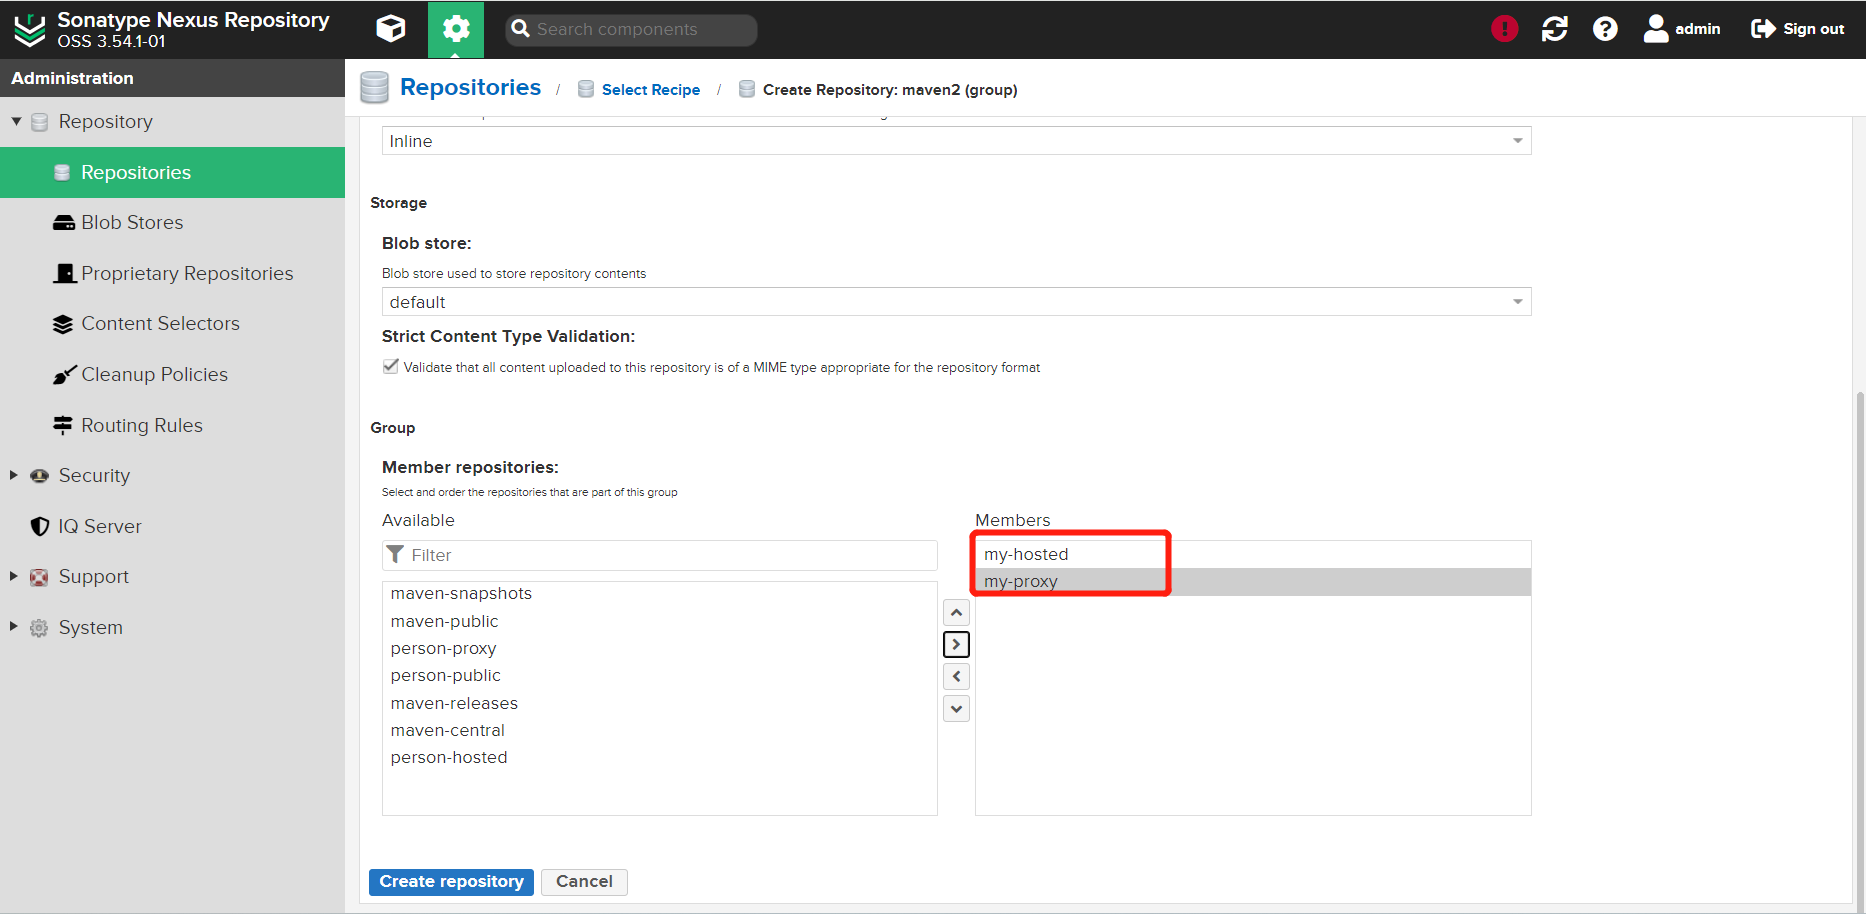Viewport: 1866px width, 914px height.
Task: Expand the Security tree node
Action: pos(14,475)
